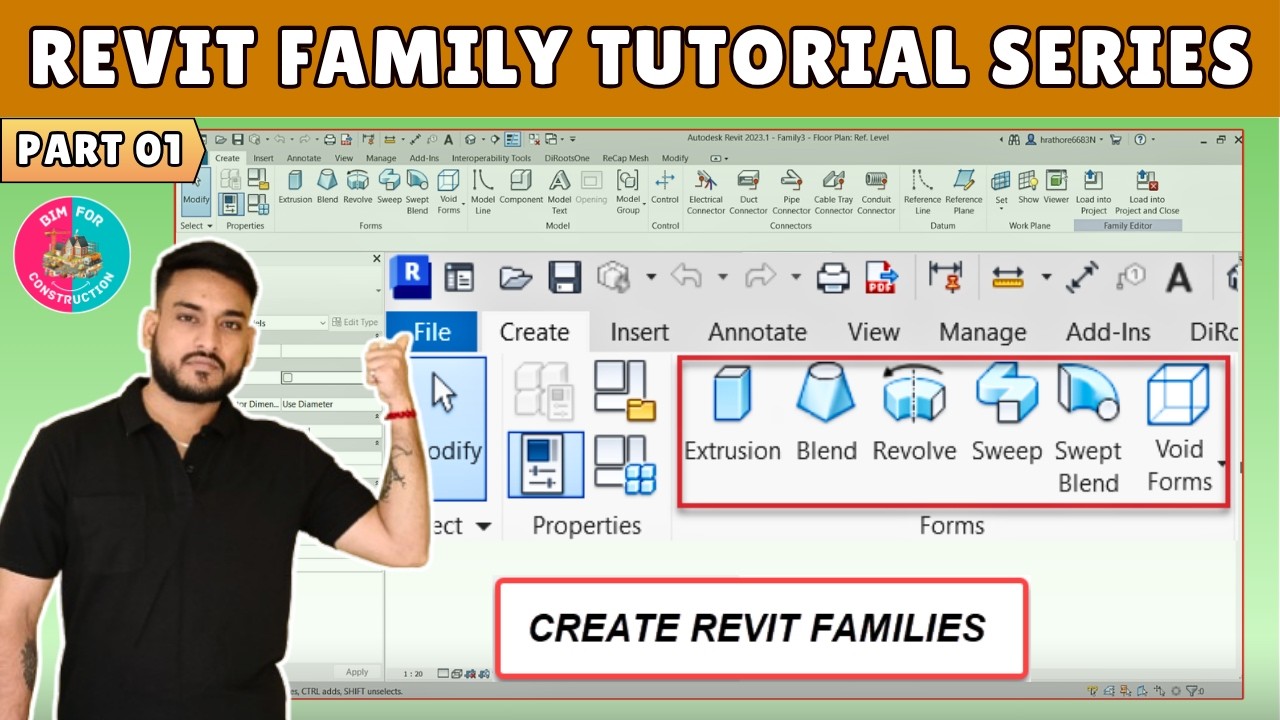Image resolution: width=1280 pixels, height=720 pixels.
Task: Choose the Reference Plane tool
Action: point(963,192)
